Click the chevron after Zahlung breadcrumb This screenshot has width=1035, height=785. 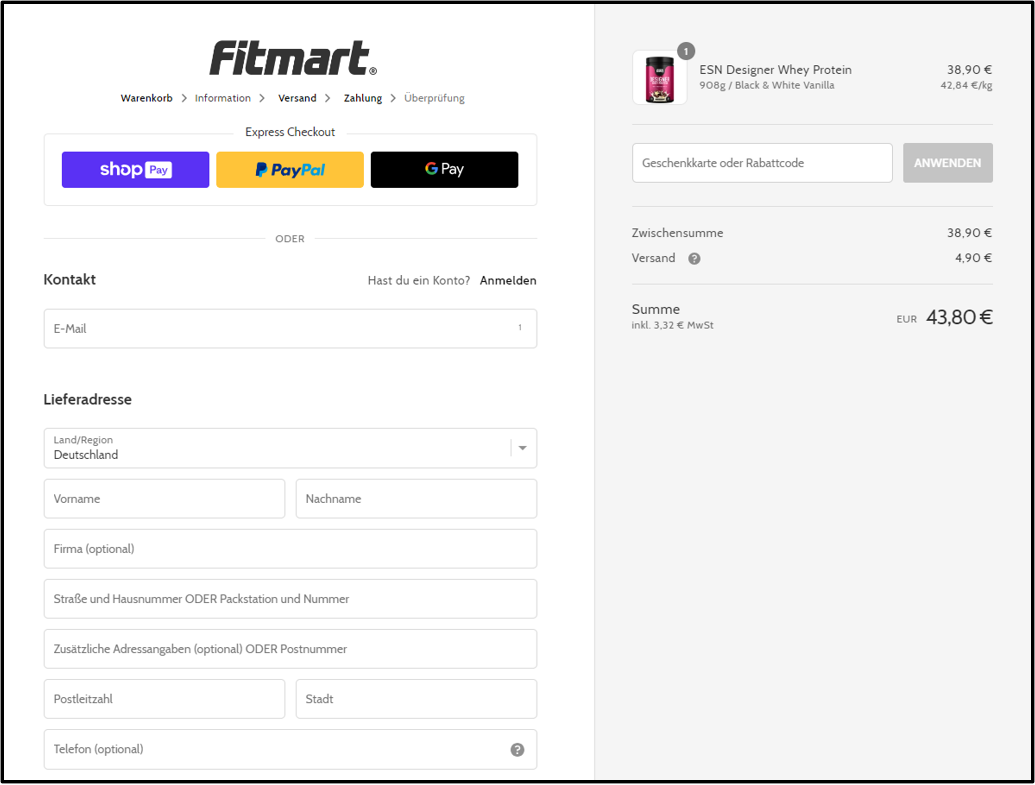click(393, 98)
